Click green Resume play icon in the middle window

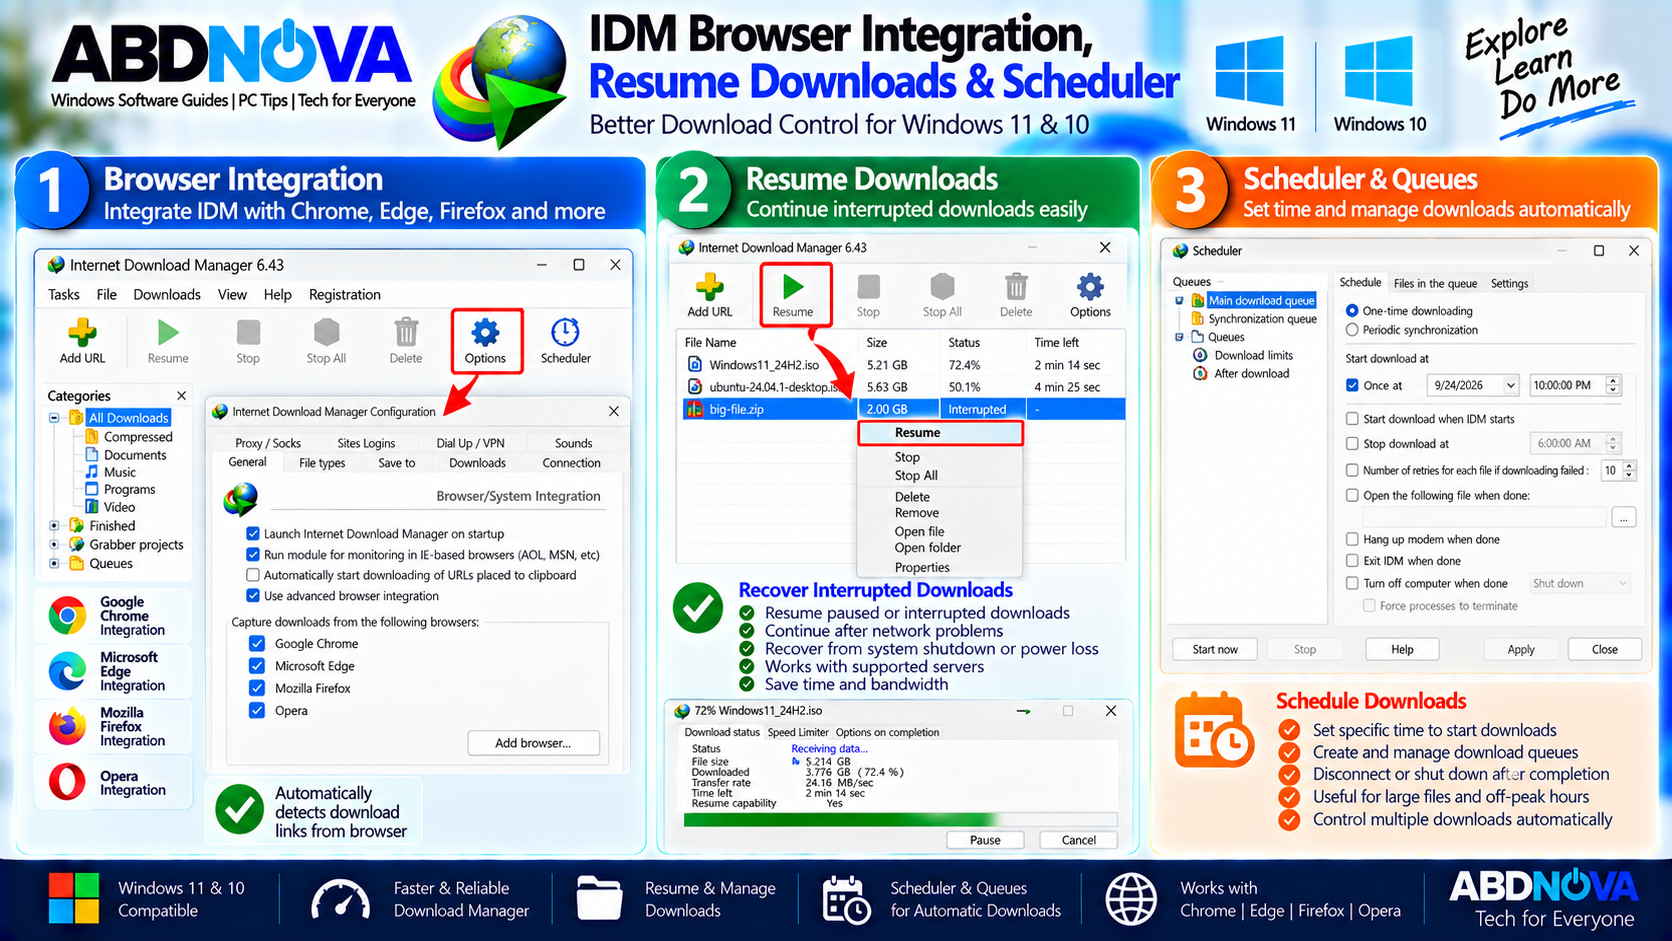coord(793,287)
